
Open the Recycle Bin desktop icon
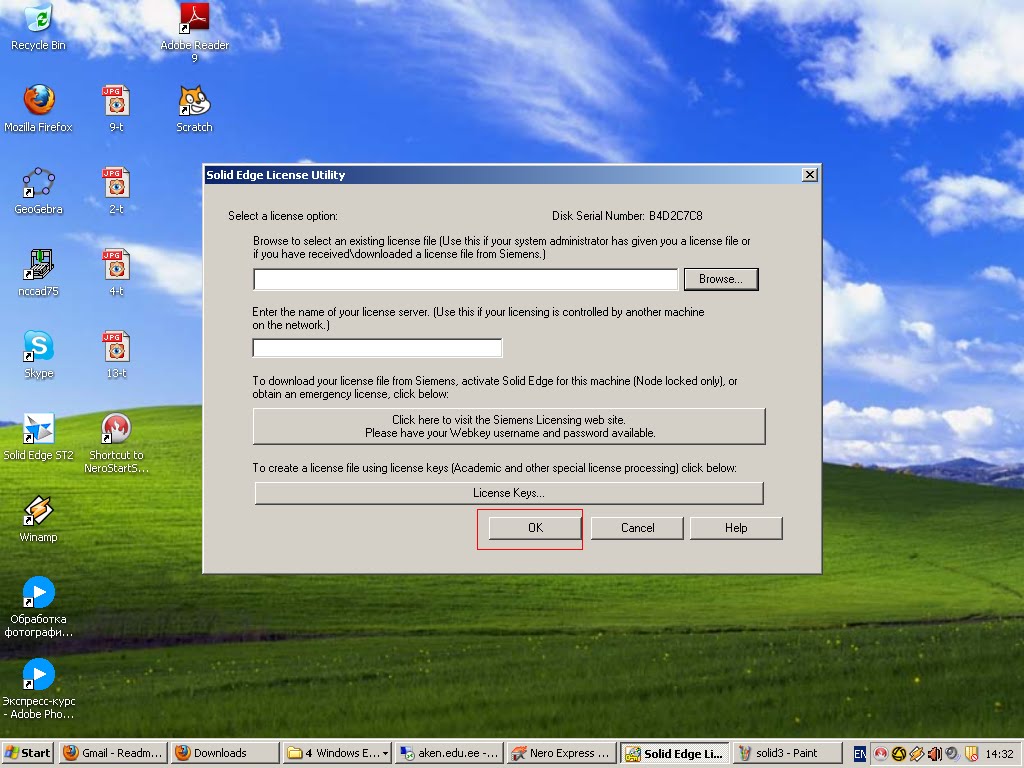39,26
